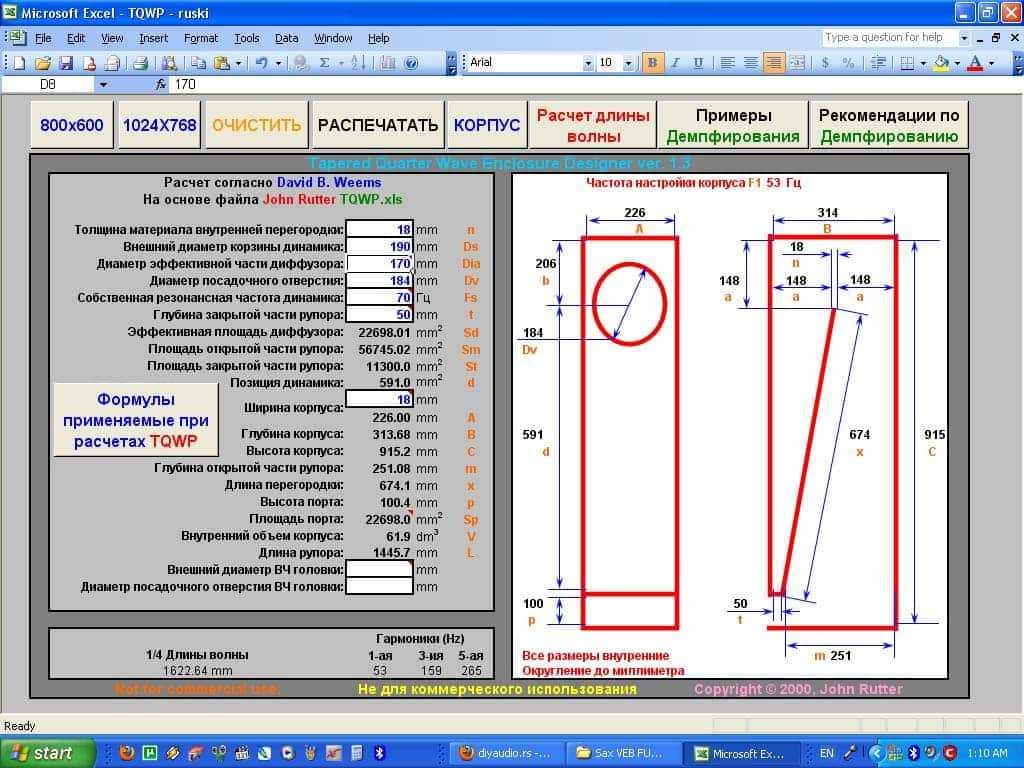
Task: Toggle right alignment for the cell
Action: point(774,63)
